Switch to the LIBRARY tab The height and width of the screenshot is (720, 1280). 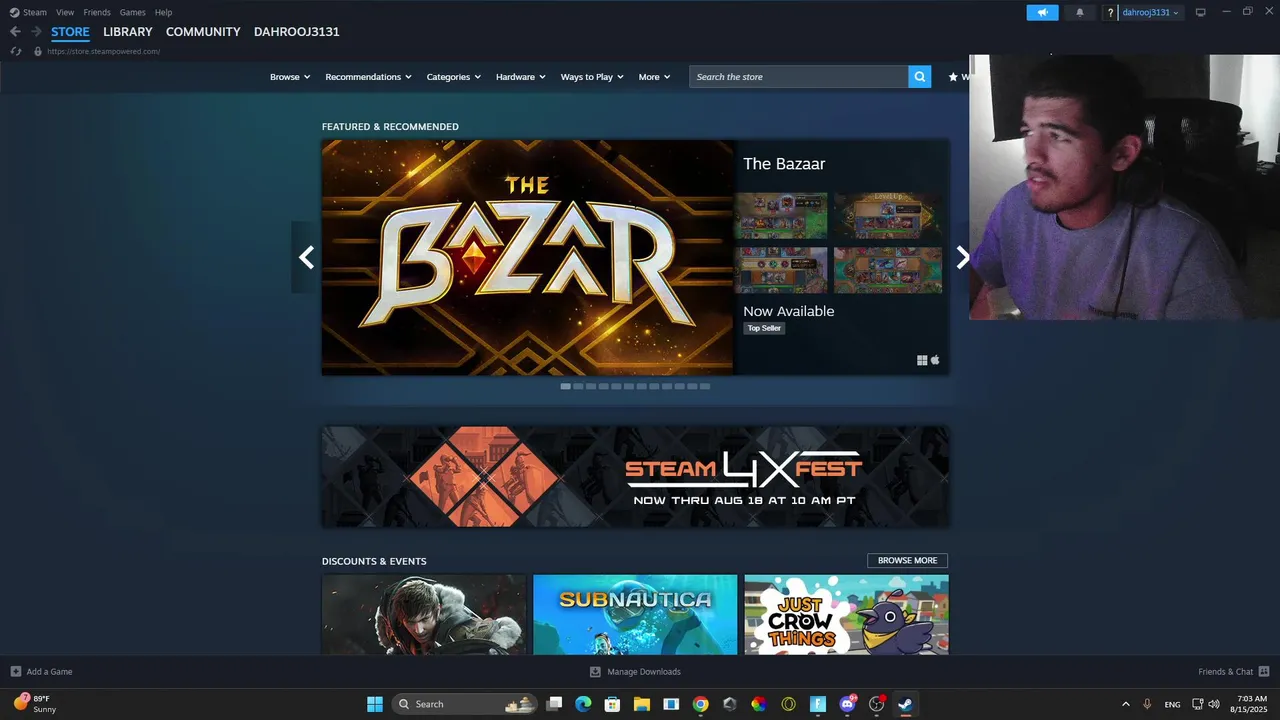[128, 32]
